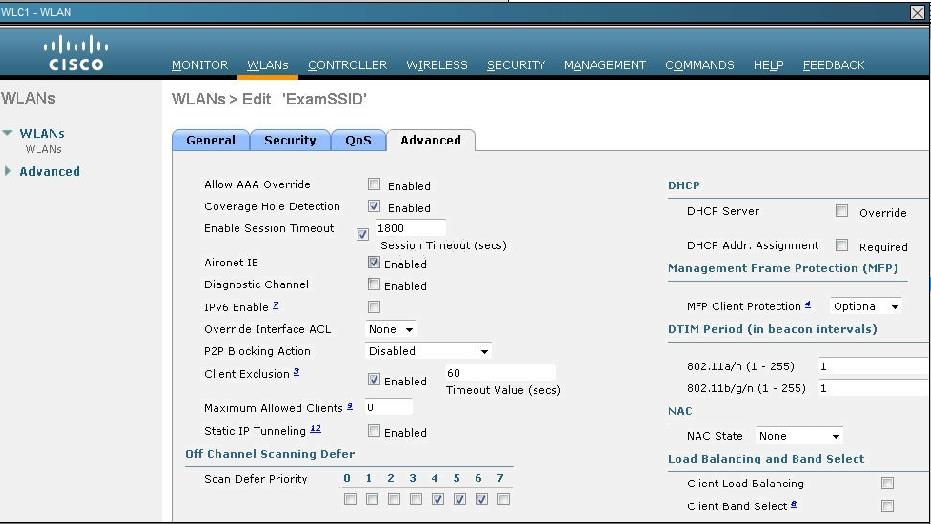Enable DHCP Addr. Assignment Required checkbox
Viewport: 931px width, 524px height.
[841, 245]
